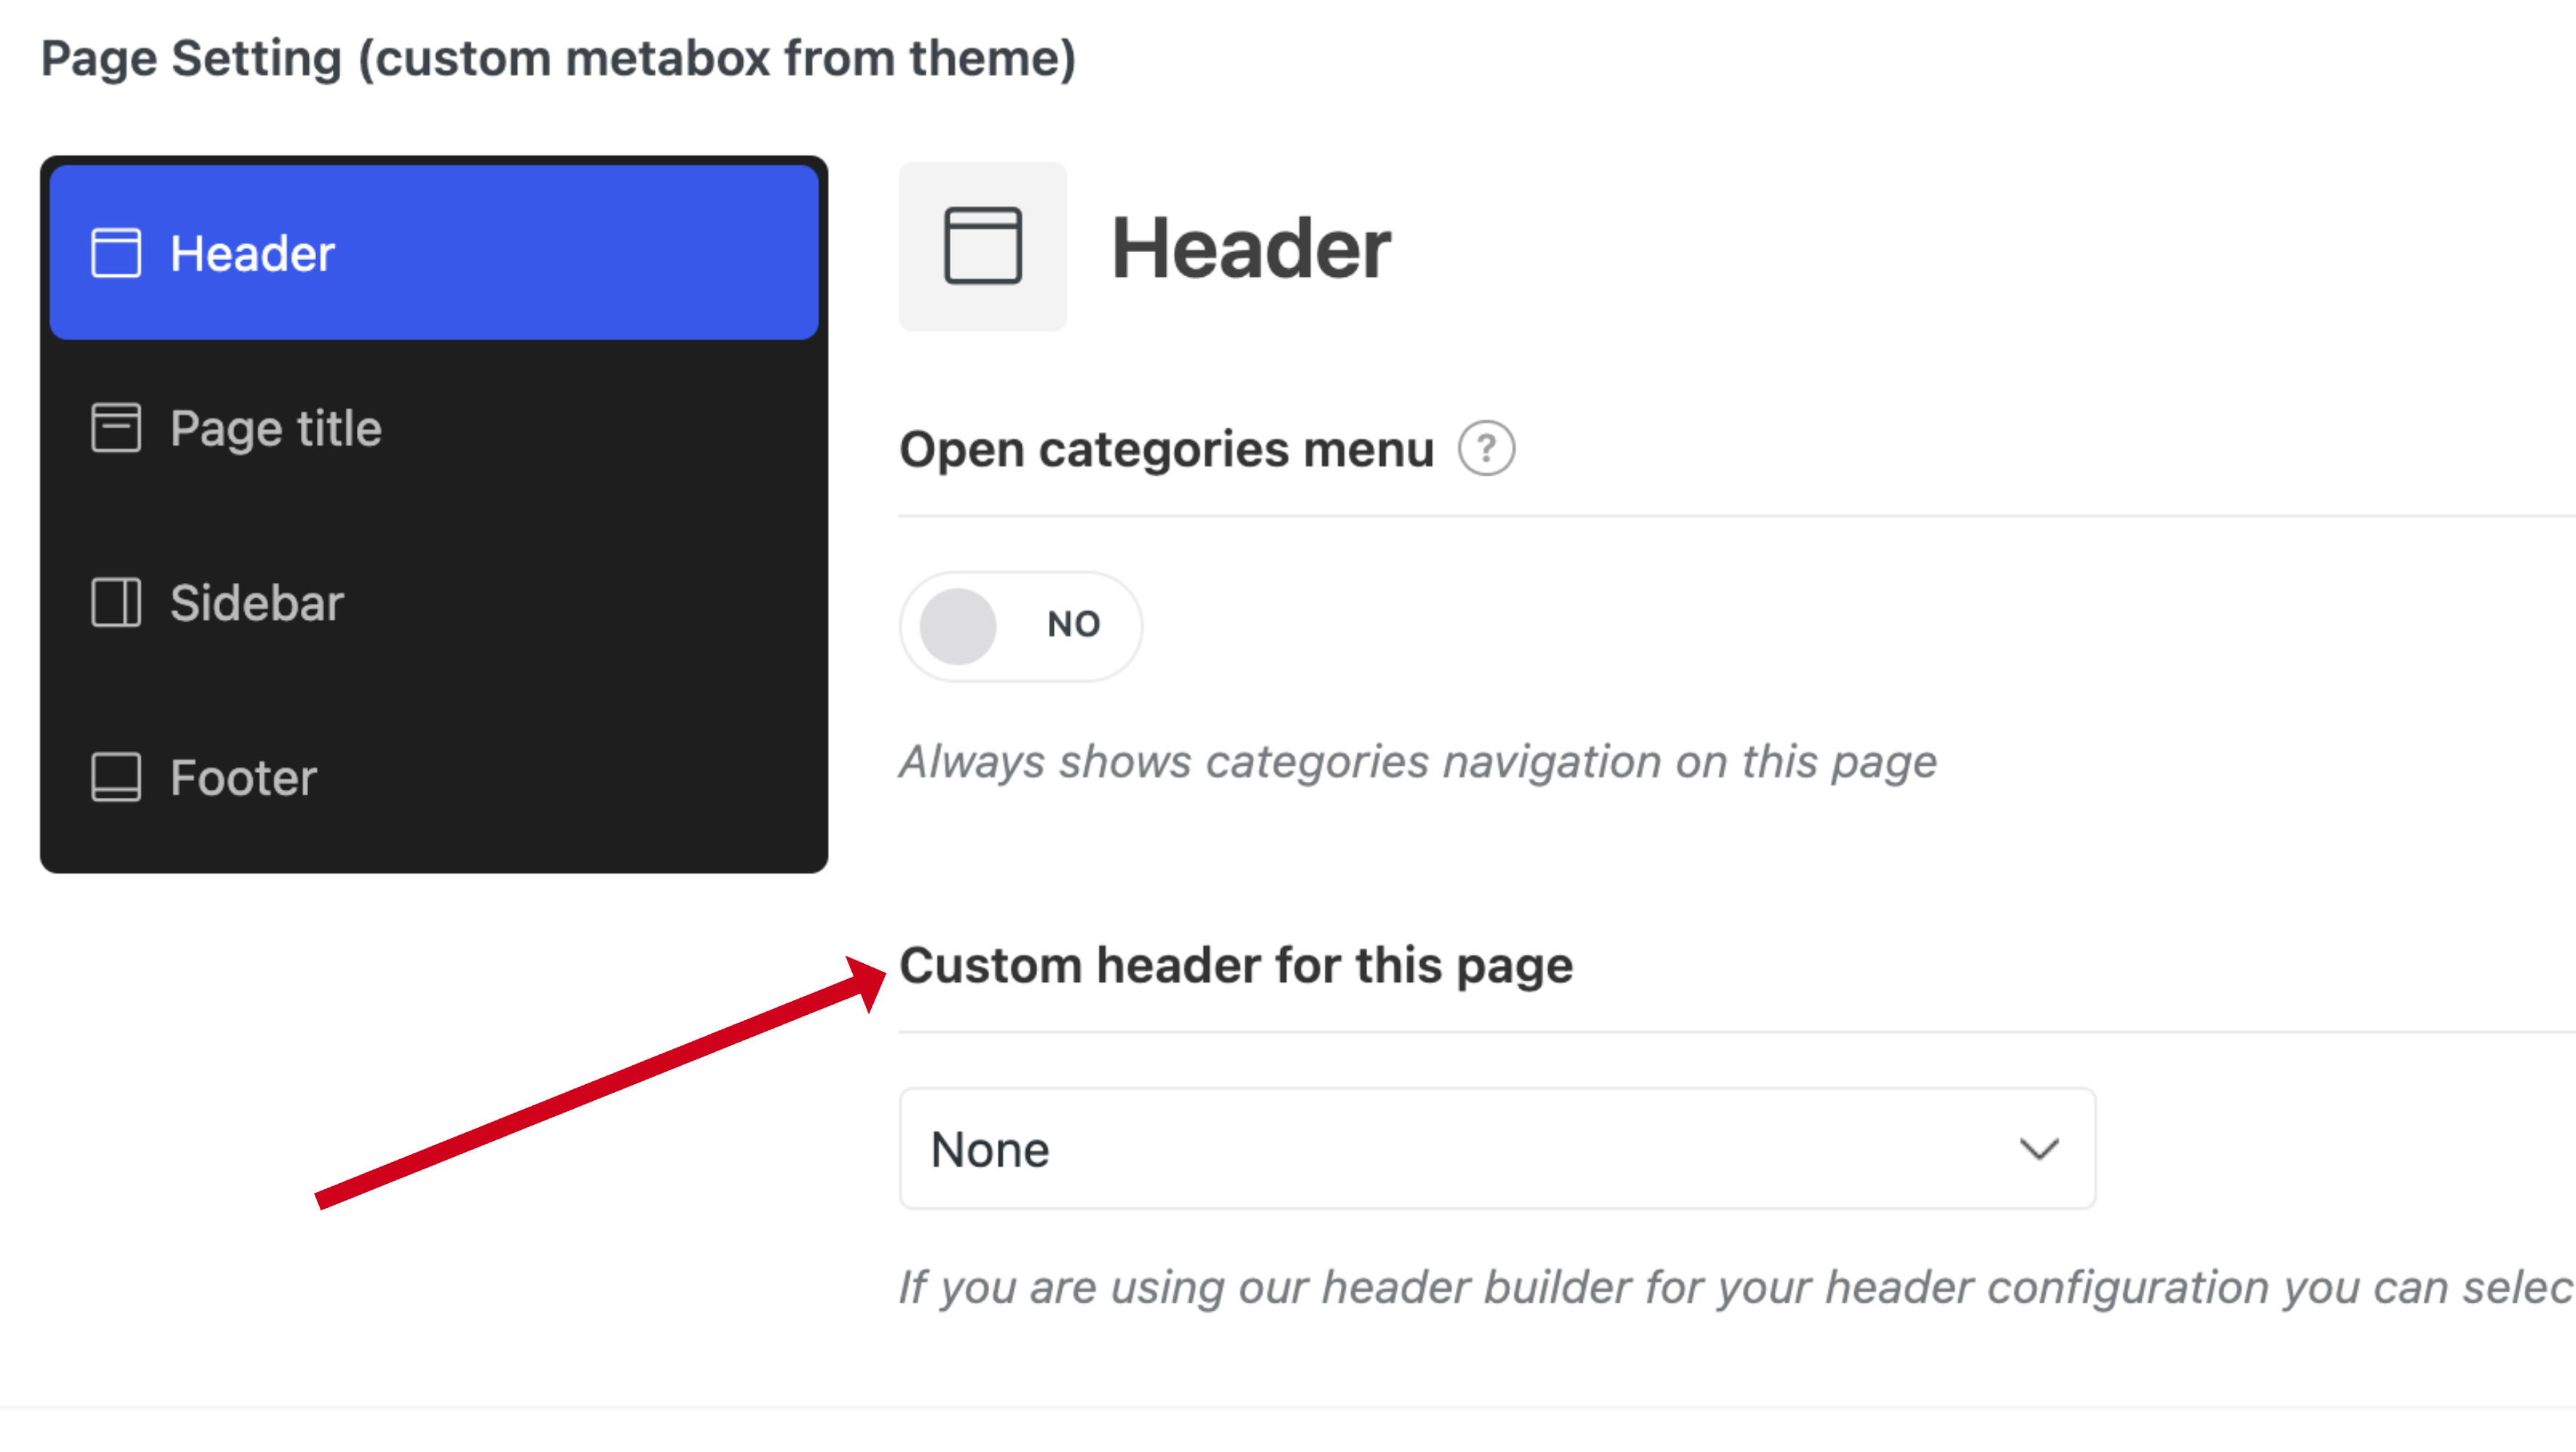
Task: Open the question mark help tooltip
Action: tap(1486, 449)
